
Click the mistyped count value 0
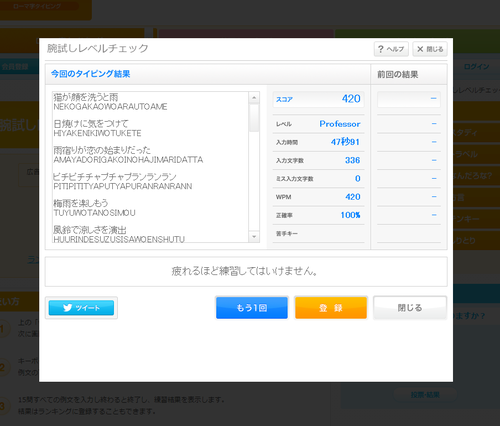pos(358,179)
